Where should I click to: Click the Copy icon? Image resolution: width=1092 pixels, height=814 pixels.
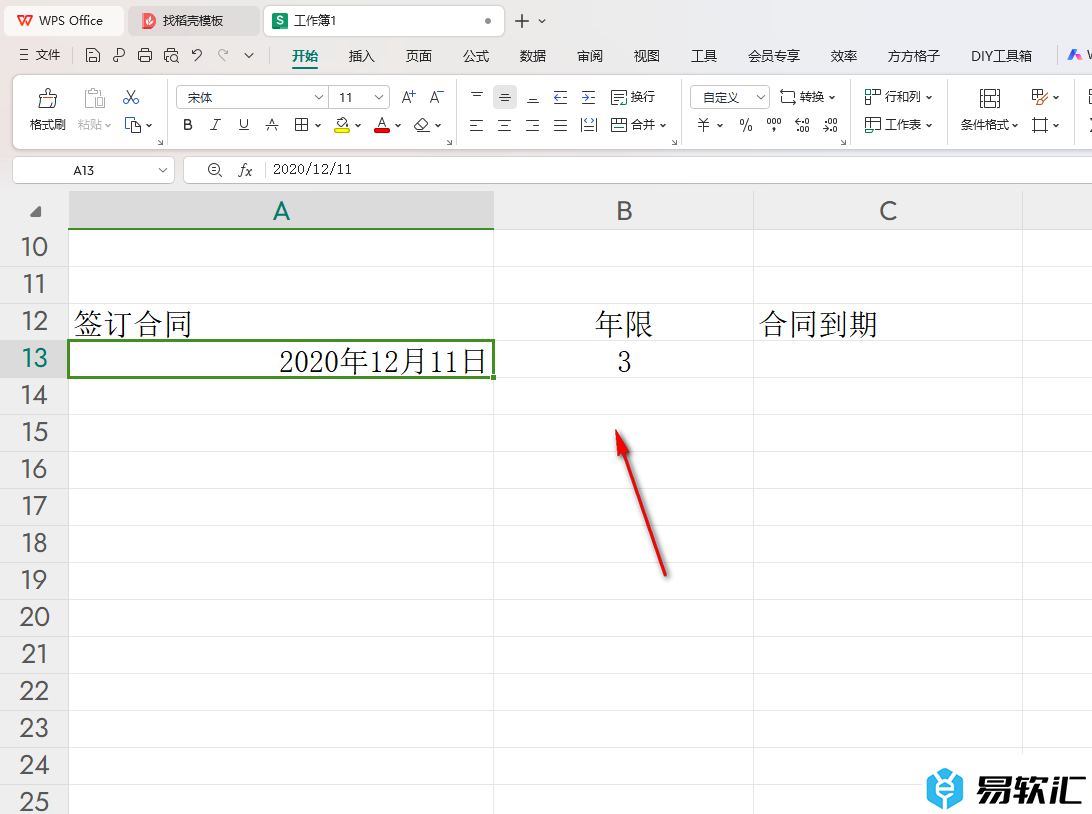point(132,125)
